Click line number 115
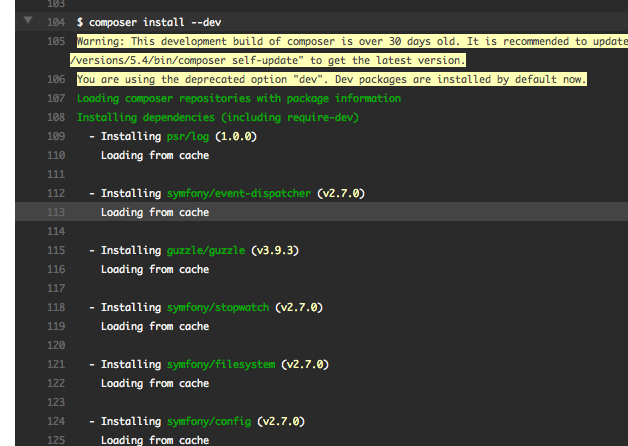This screenshot has width=628, height=446. (x=56, y=250)
